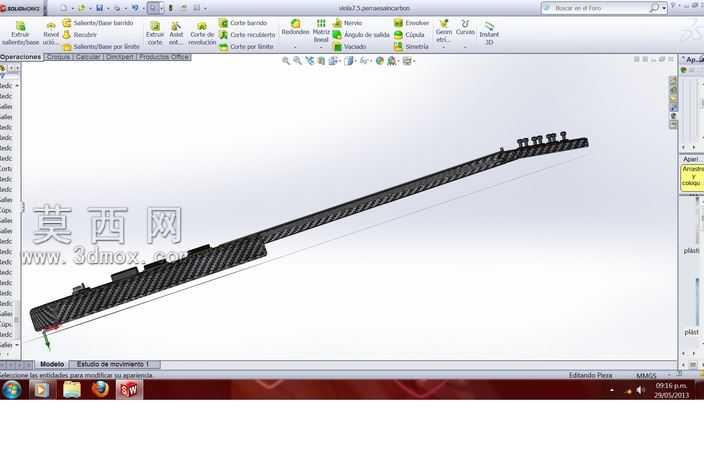Screen dimensions: 704x469
Task: Click the Save icon in top toolbar
Action: [x=100, y=8]
